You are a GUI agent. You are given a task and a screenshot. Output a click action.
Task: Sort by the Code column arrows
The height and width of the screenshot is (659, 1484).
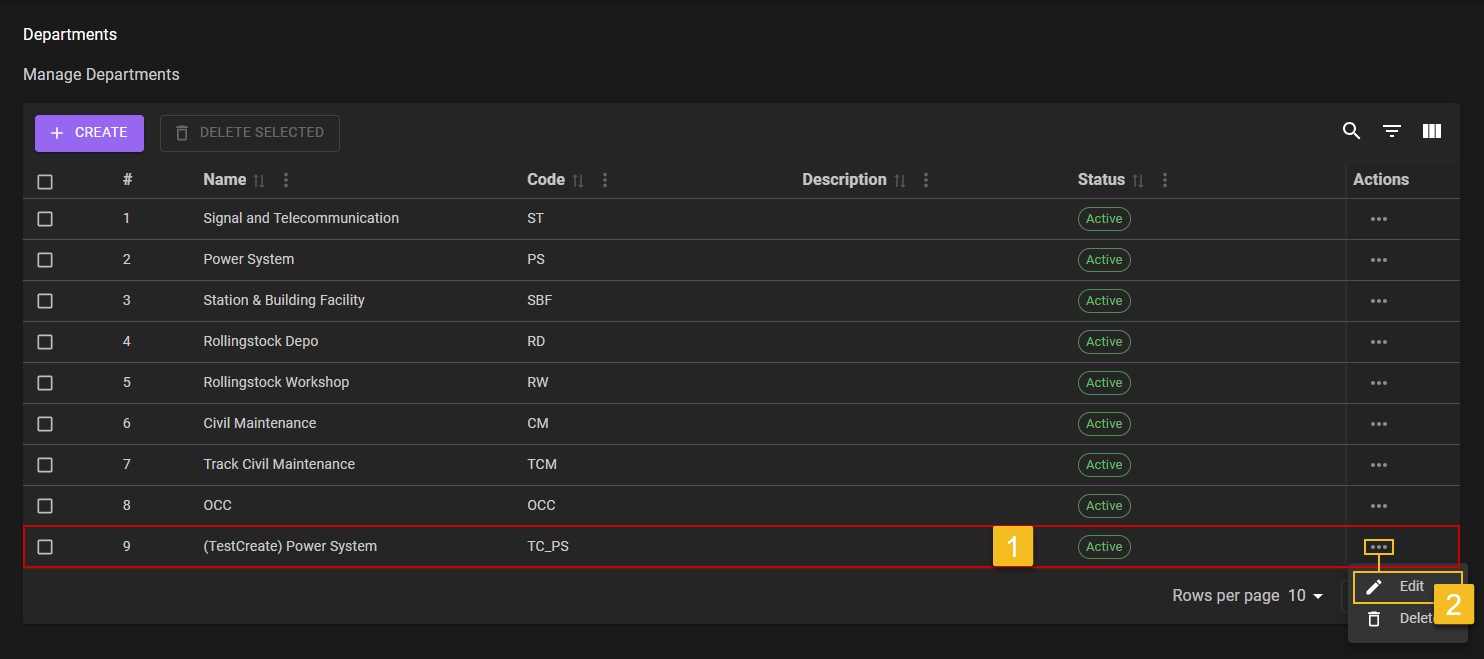tap(578, 181)
